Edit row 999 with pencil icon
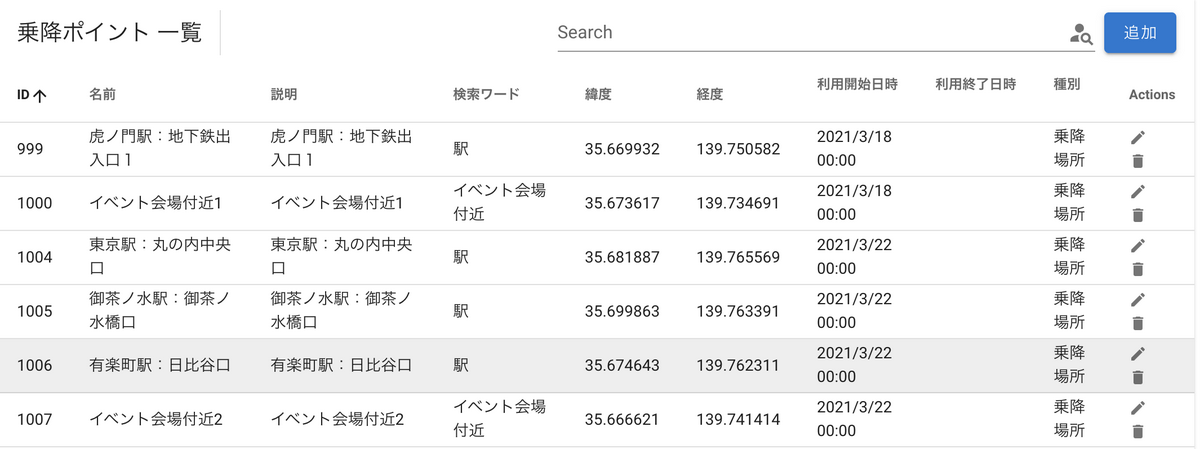 point(1137,137)
